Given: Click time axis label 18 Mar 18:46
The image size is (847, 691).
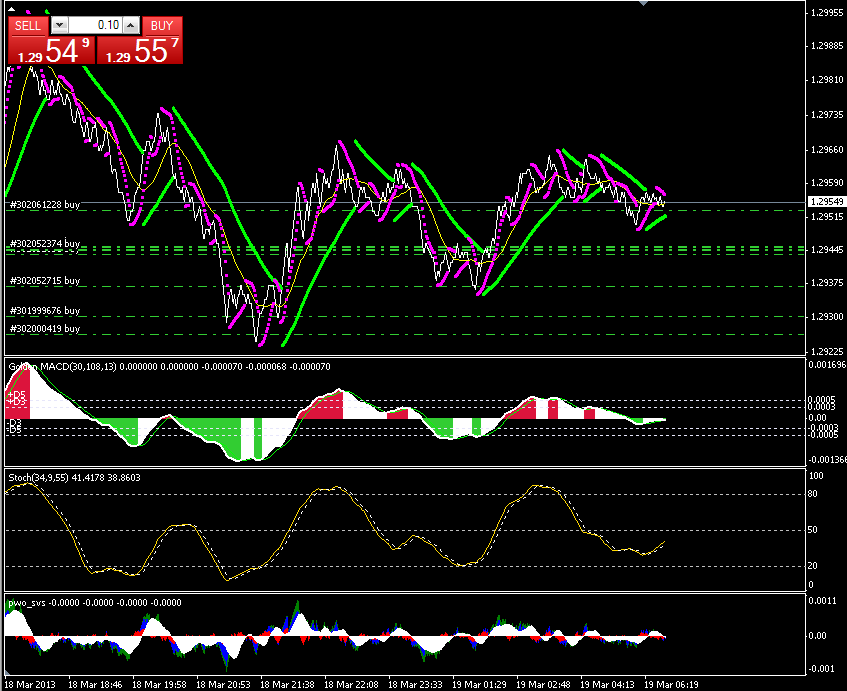Looking at the screenshot, I should coord(95,685).
